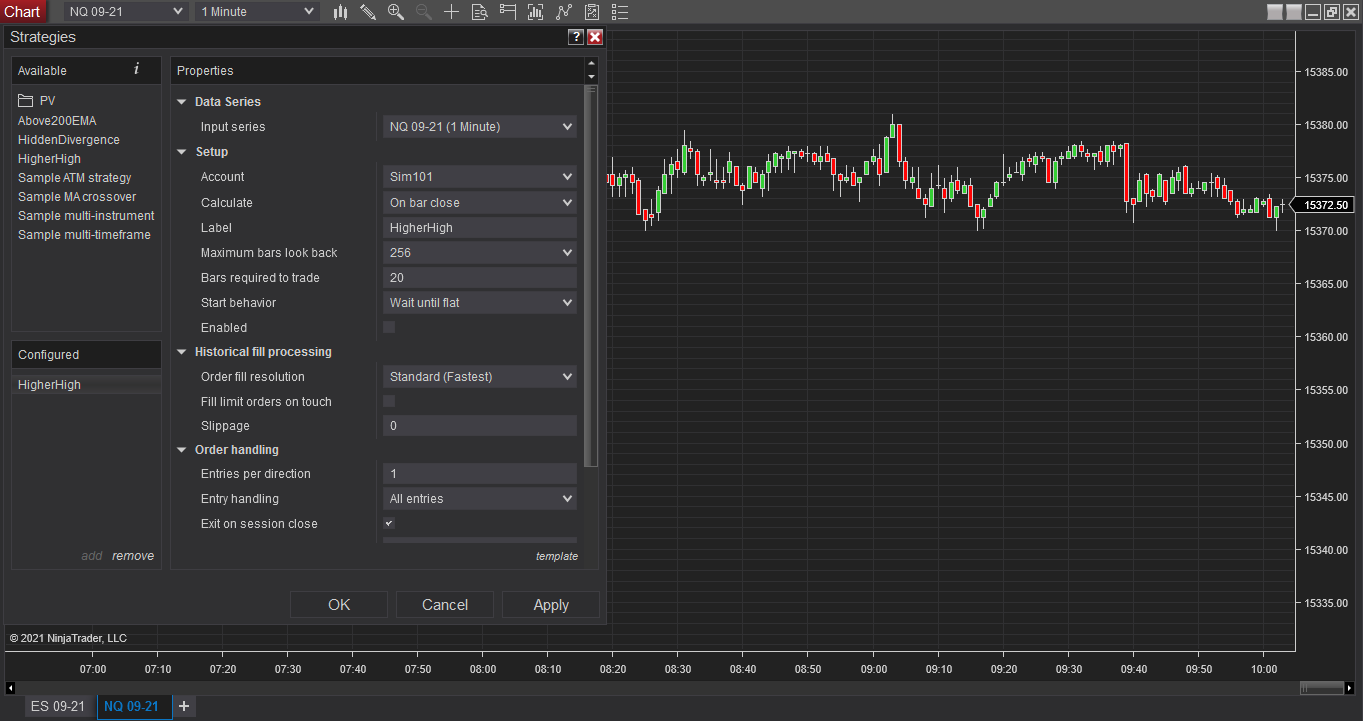The image size is (1363, 721).
Task: Uncheck Exit on session close
Action: (389, 523)
